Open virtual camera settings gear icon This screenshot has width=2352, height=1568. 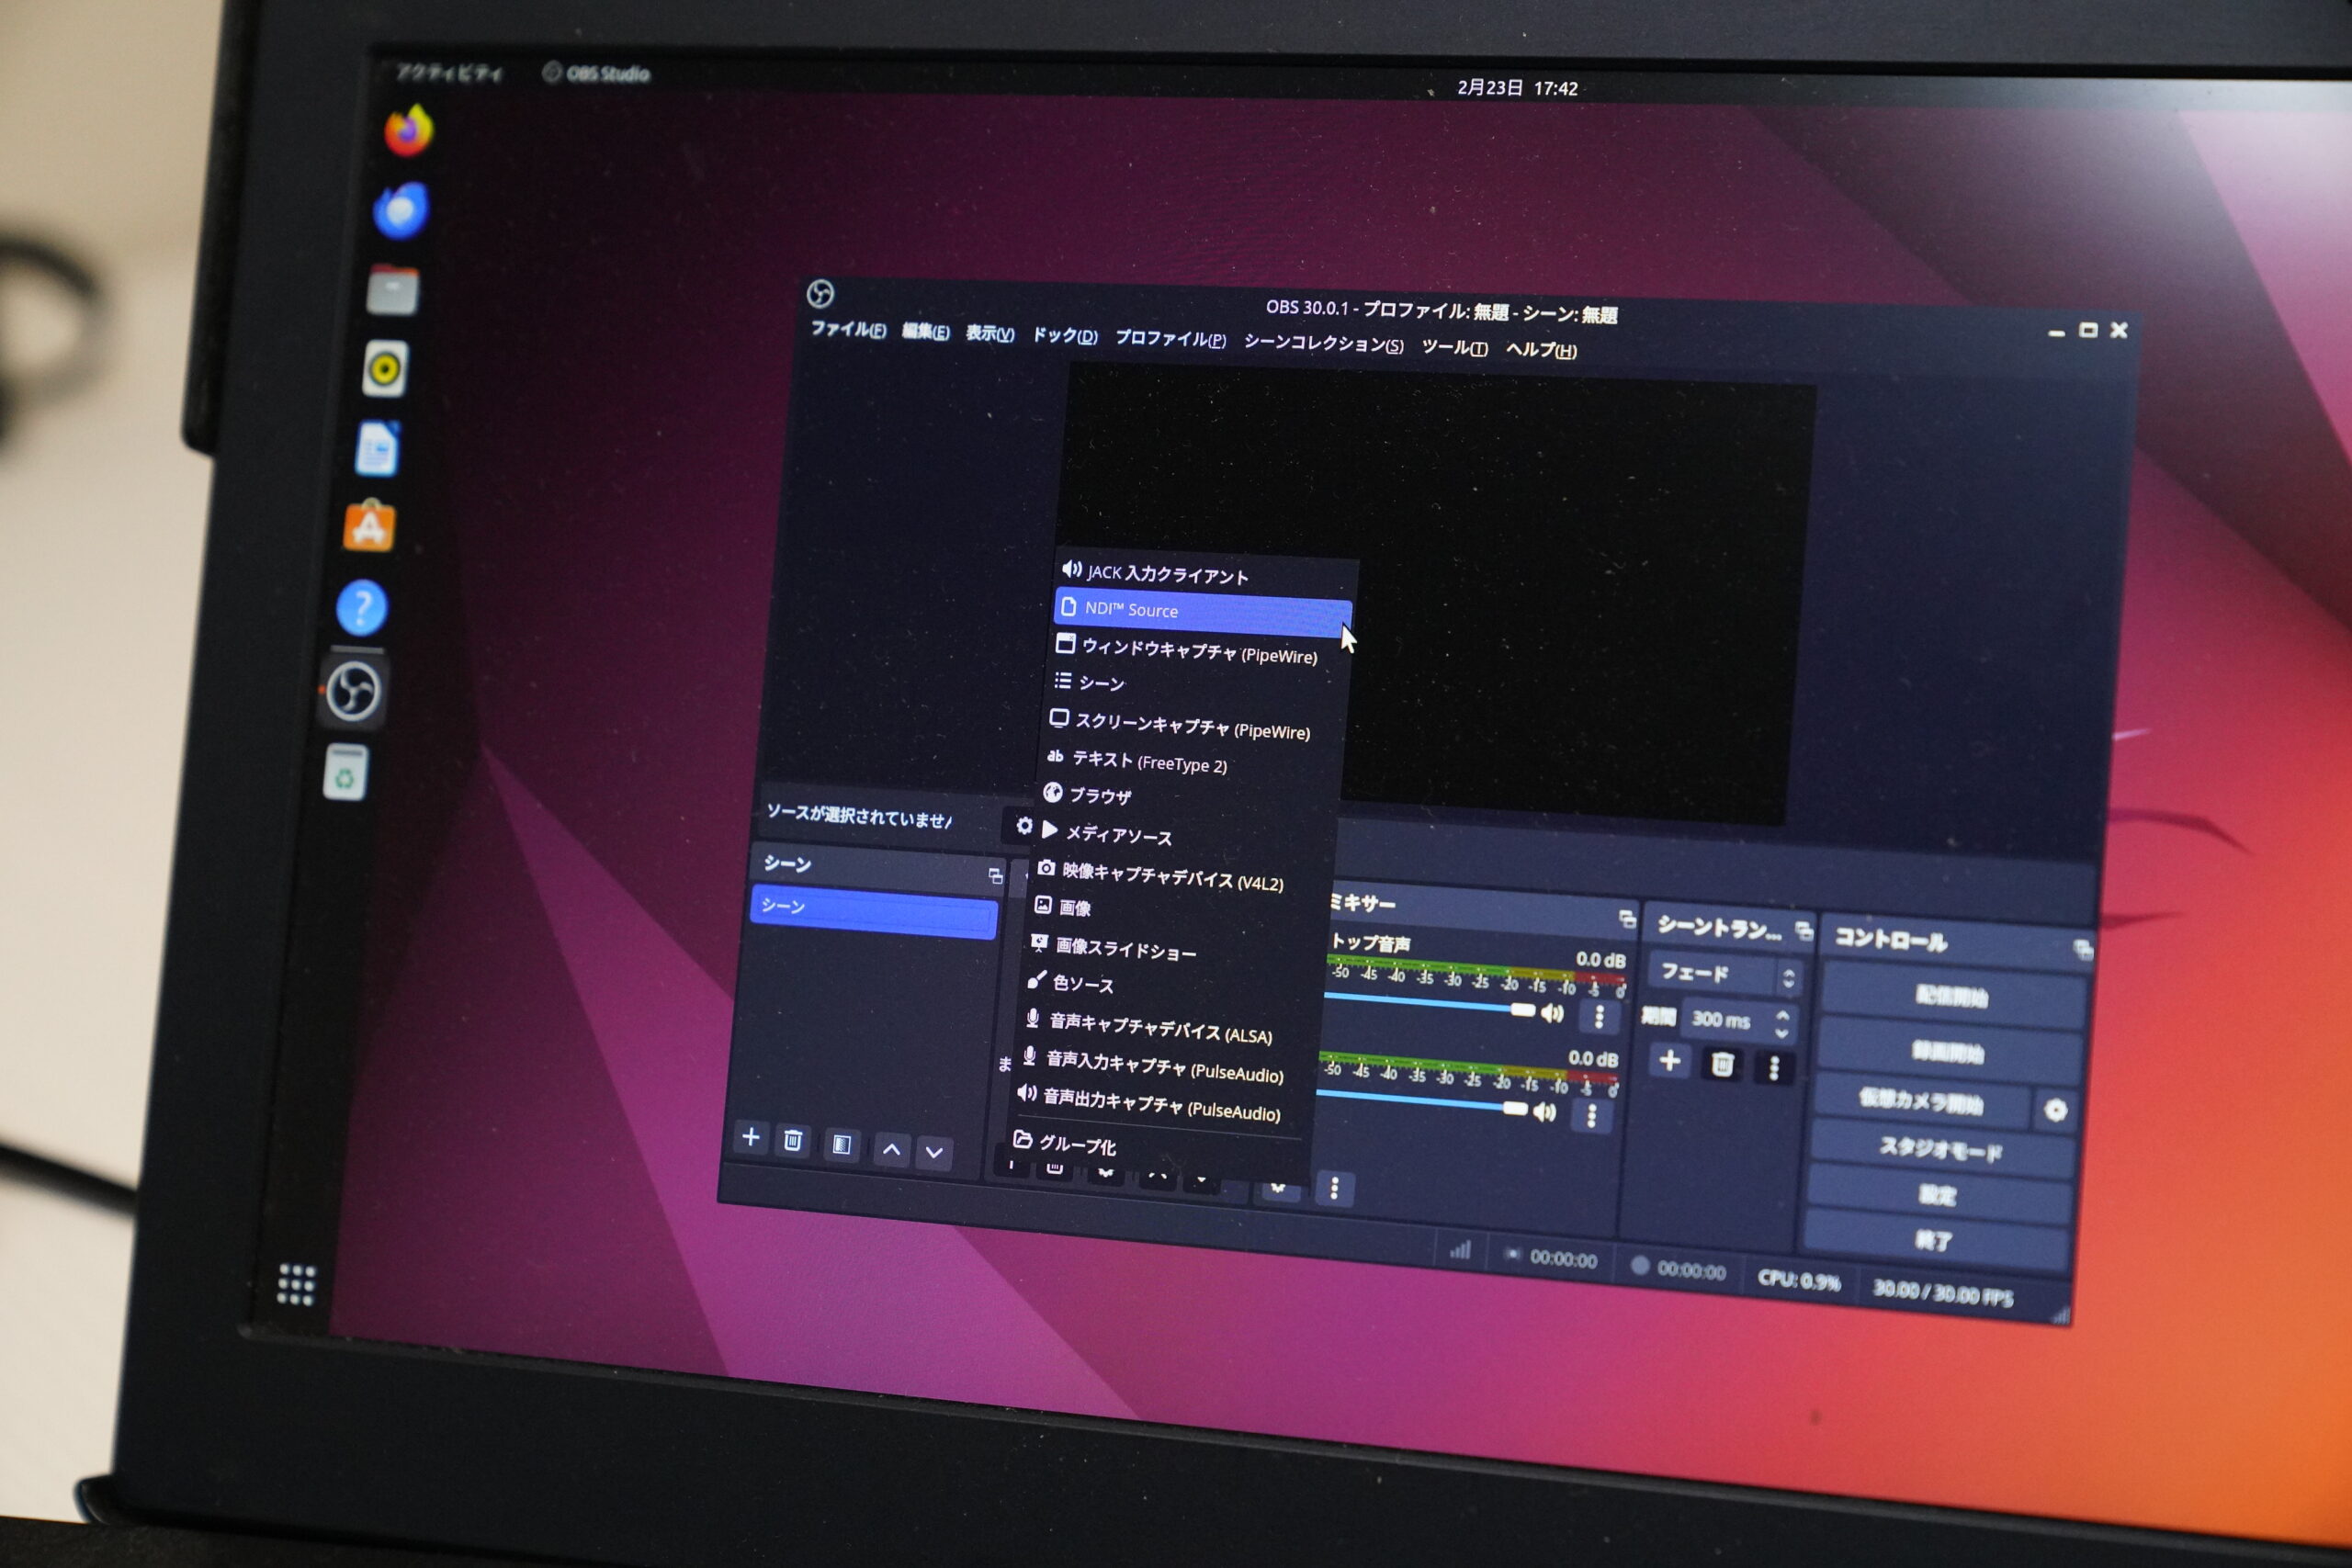click(x=2055, y=1110)
